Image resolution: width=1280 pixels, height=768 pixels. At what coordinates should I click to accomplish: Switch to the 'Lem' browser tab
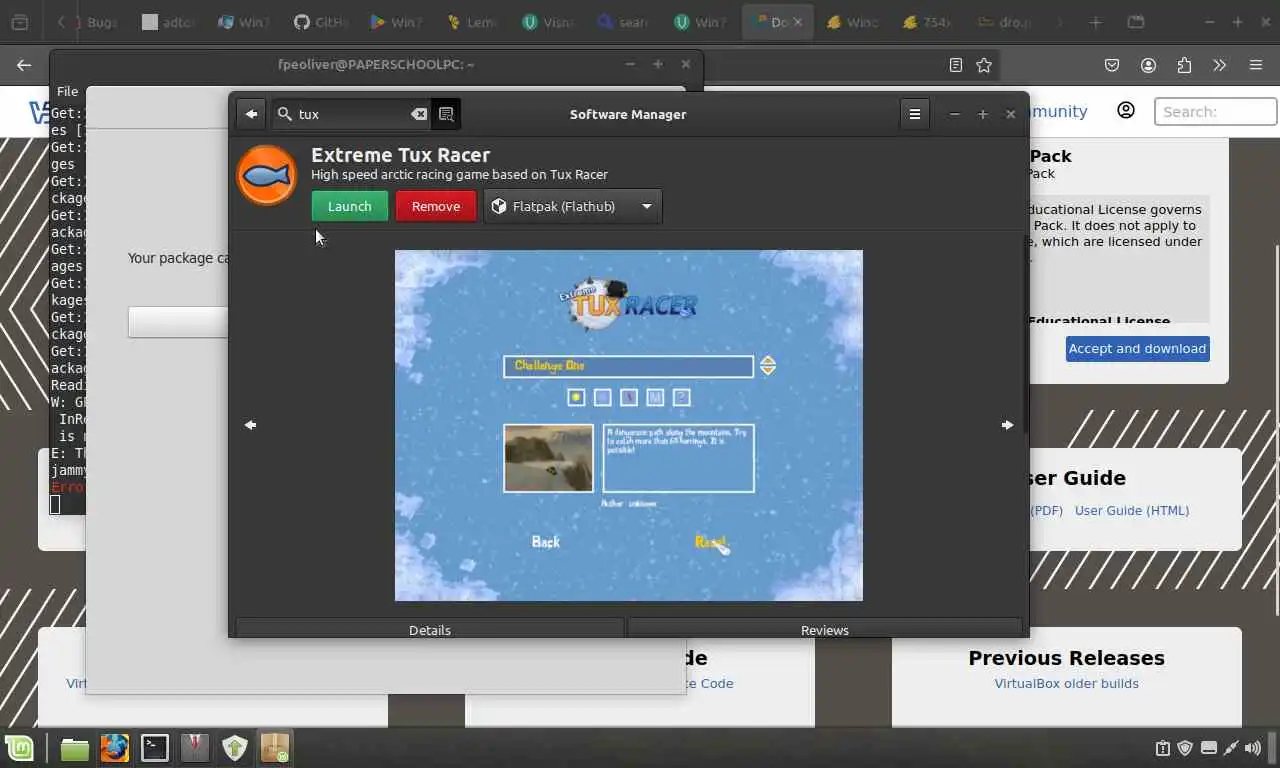coord(472,22)
